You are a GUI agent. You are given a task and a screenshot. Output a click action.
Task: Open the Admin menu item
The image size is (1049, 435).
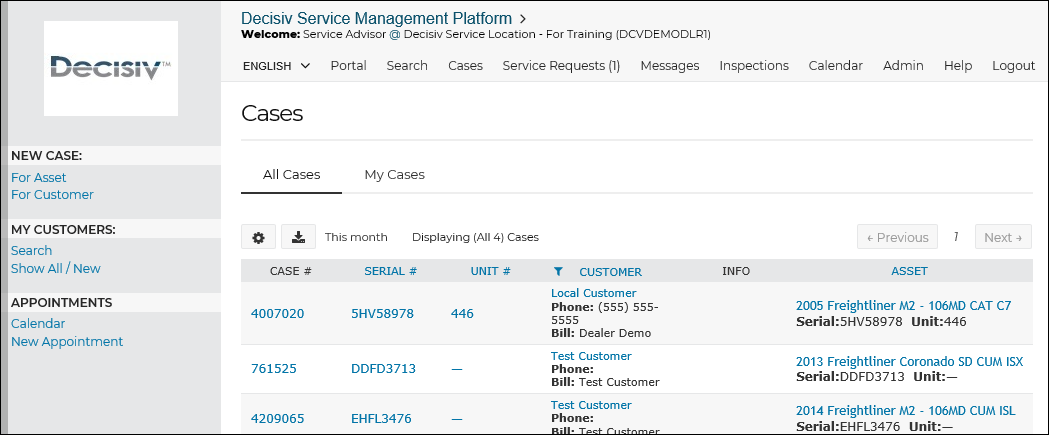tap(903, 66)
